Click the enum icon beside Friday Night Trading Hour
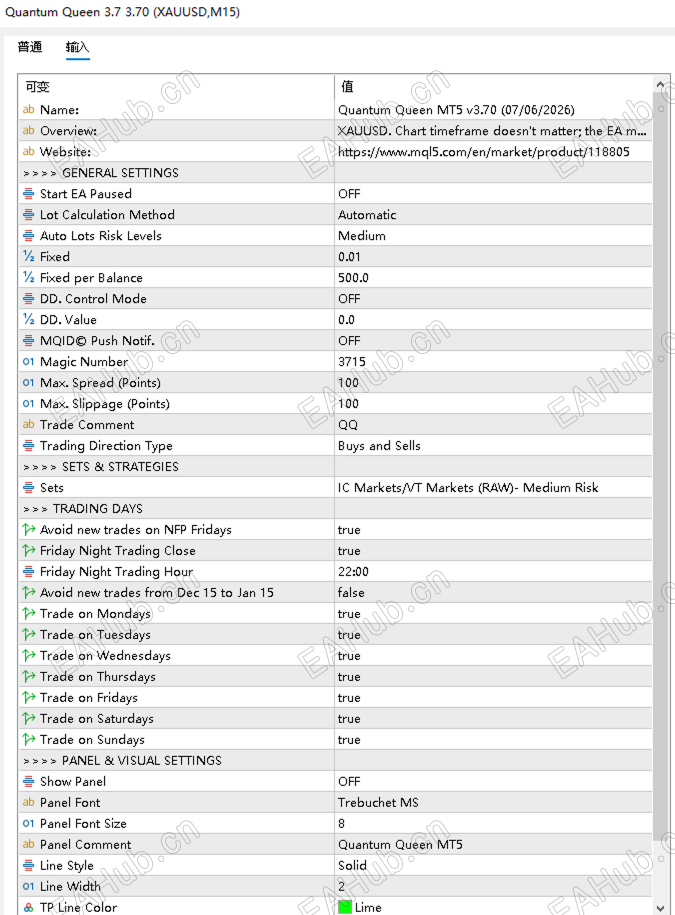The height and width of the screenshot is (915, 675). (x=28, y=572)
